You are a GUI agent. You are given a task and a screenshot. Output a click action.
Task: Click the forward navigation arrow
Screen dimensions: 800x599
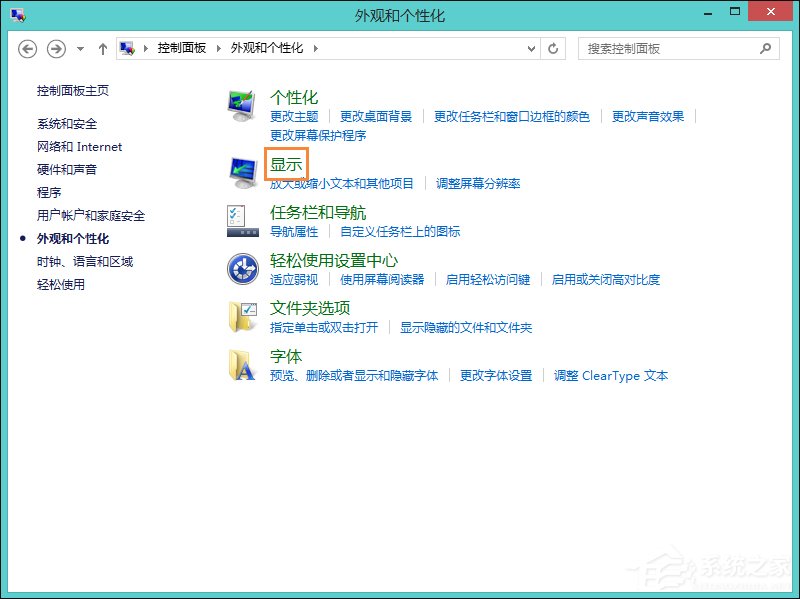56,49
